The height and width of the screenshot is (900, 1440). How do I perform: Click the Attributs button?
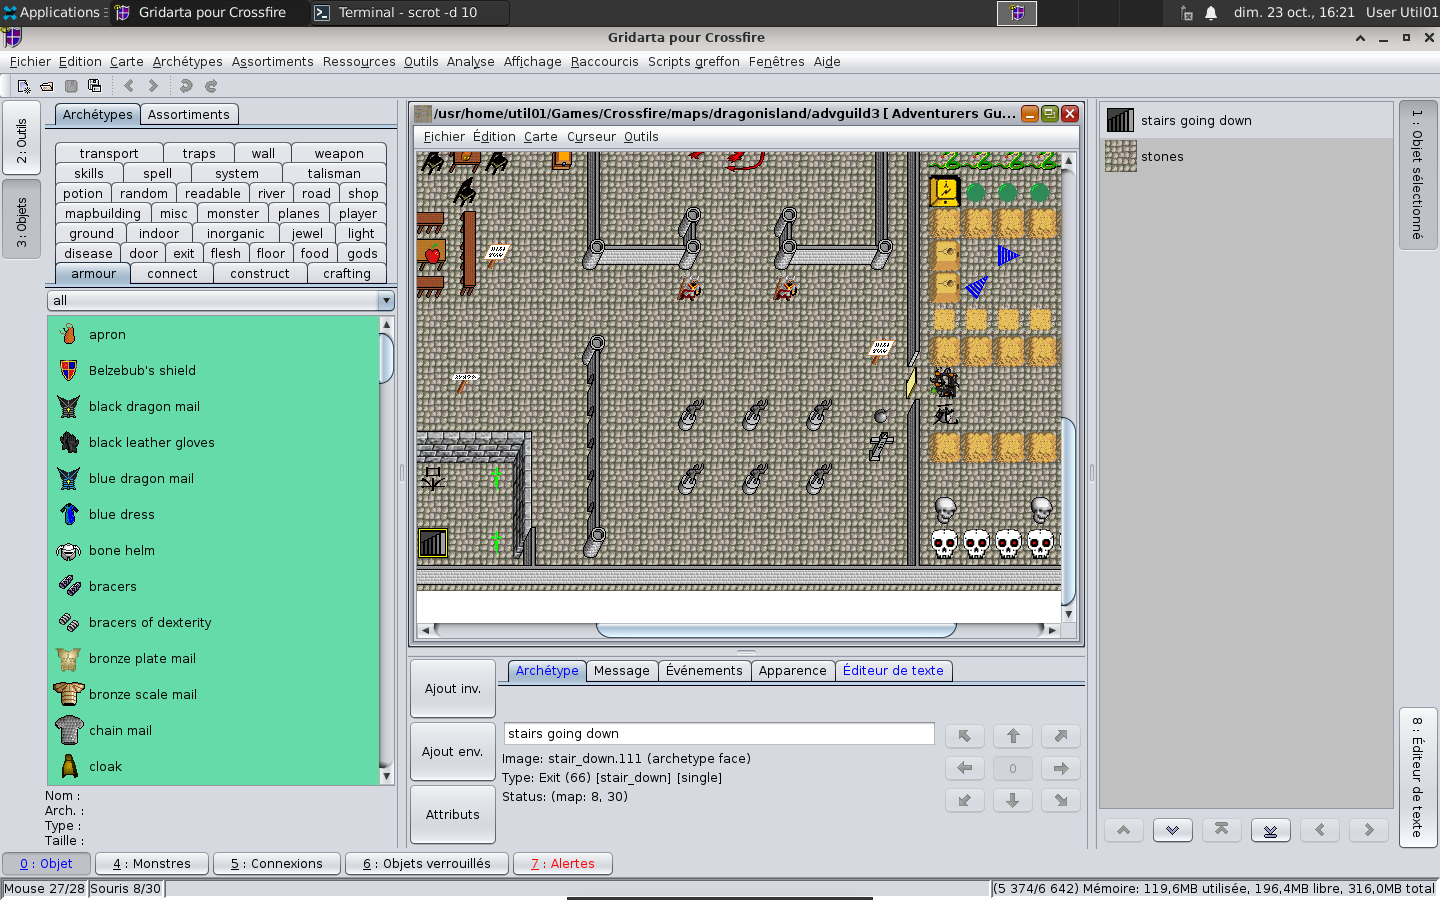(453, 814)
